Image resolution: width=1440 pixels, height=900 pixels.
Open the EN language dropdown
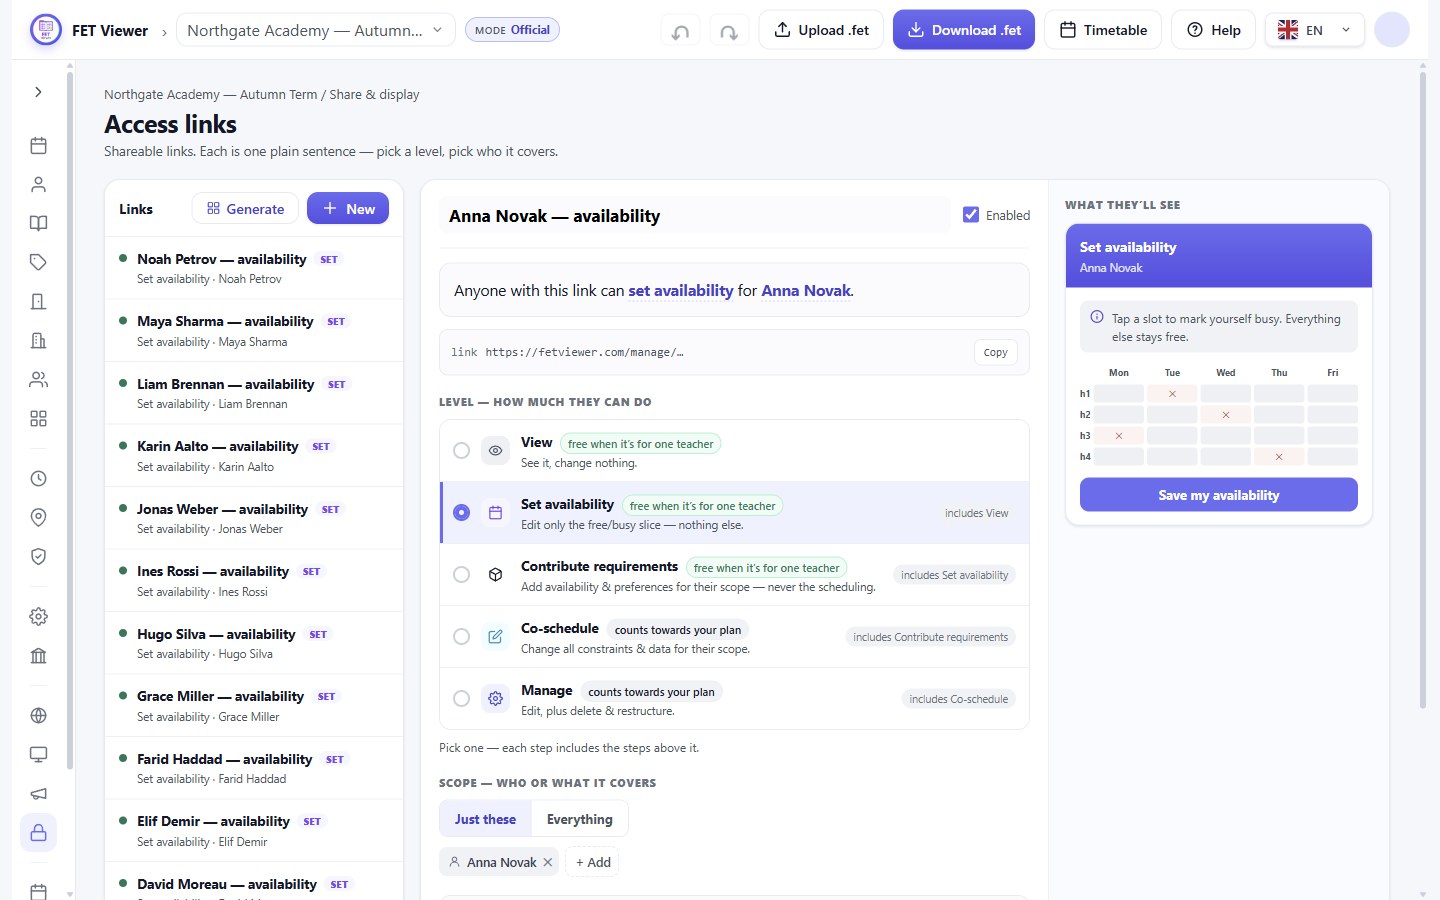click(1314, 31)
